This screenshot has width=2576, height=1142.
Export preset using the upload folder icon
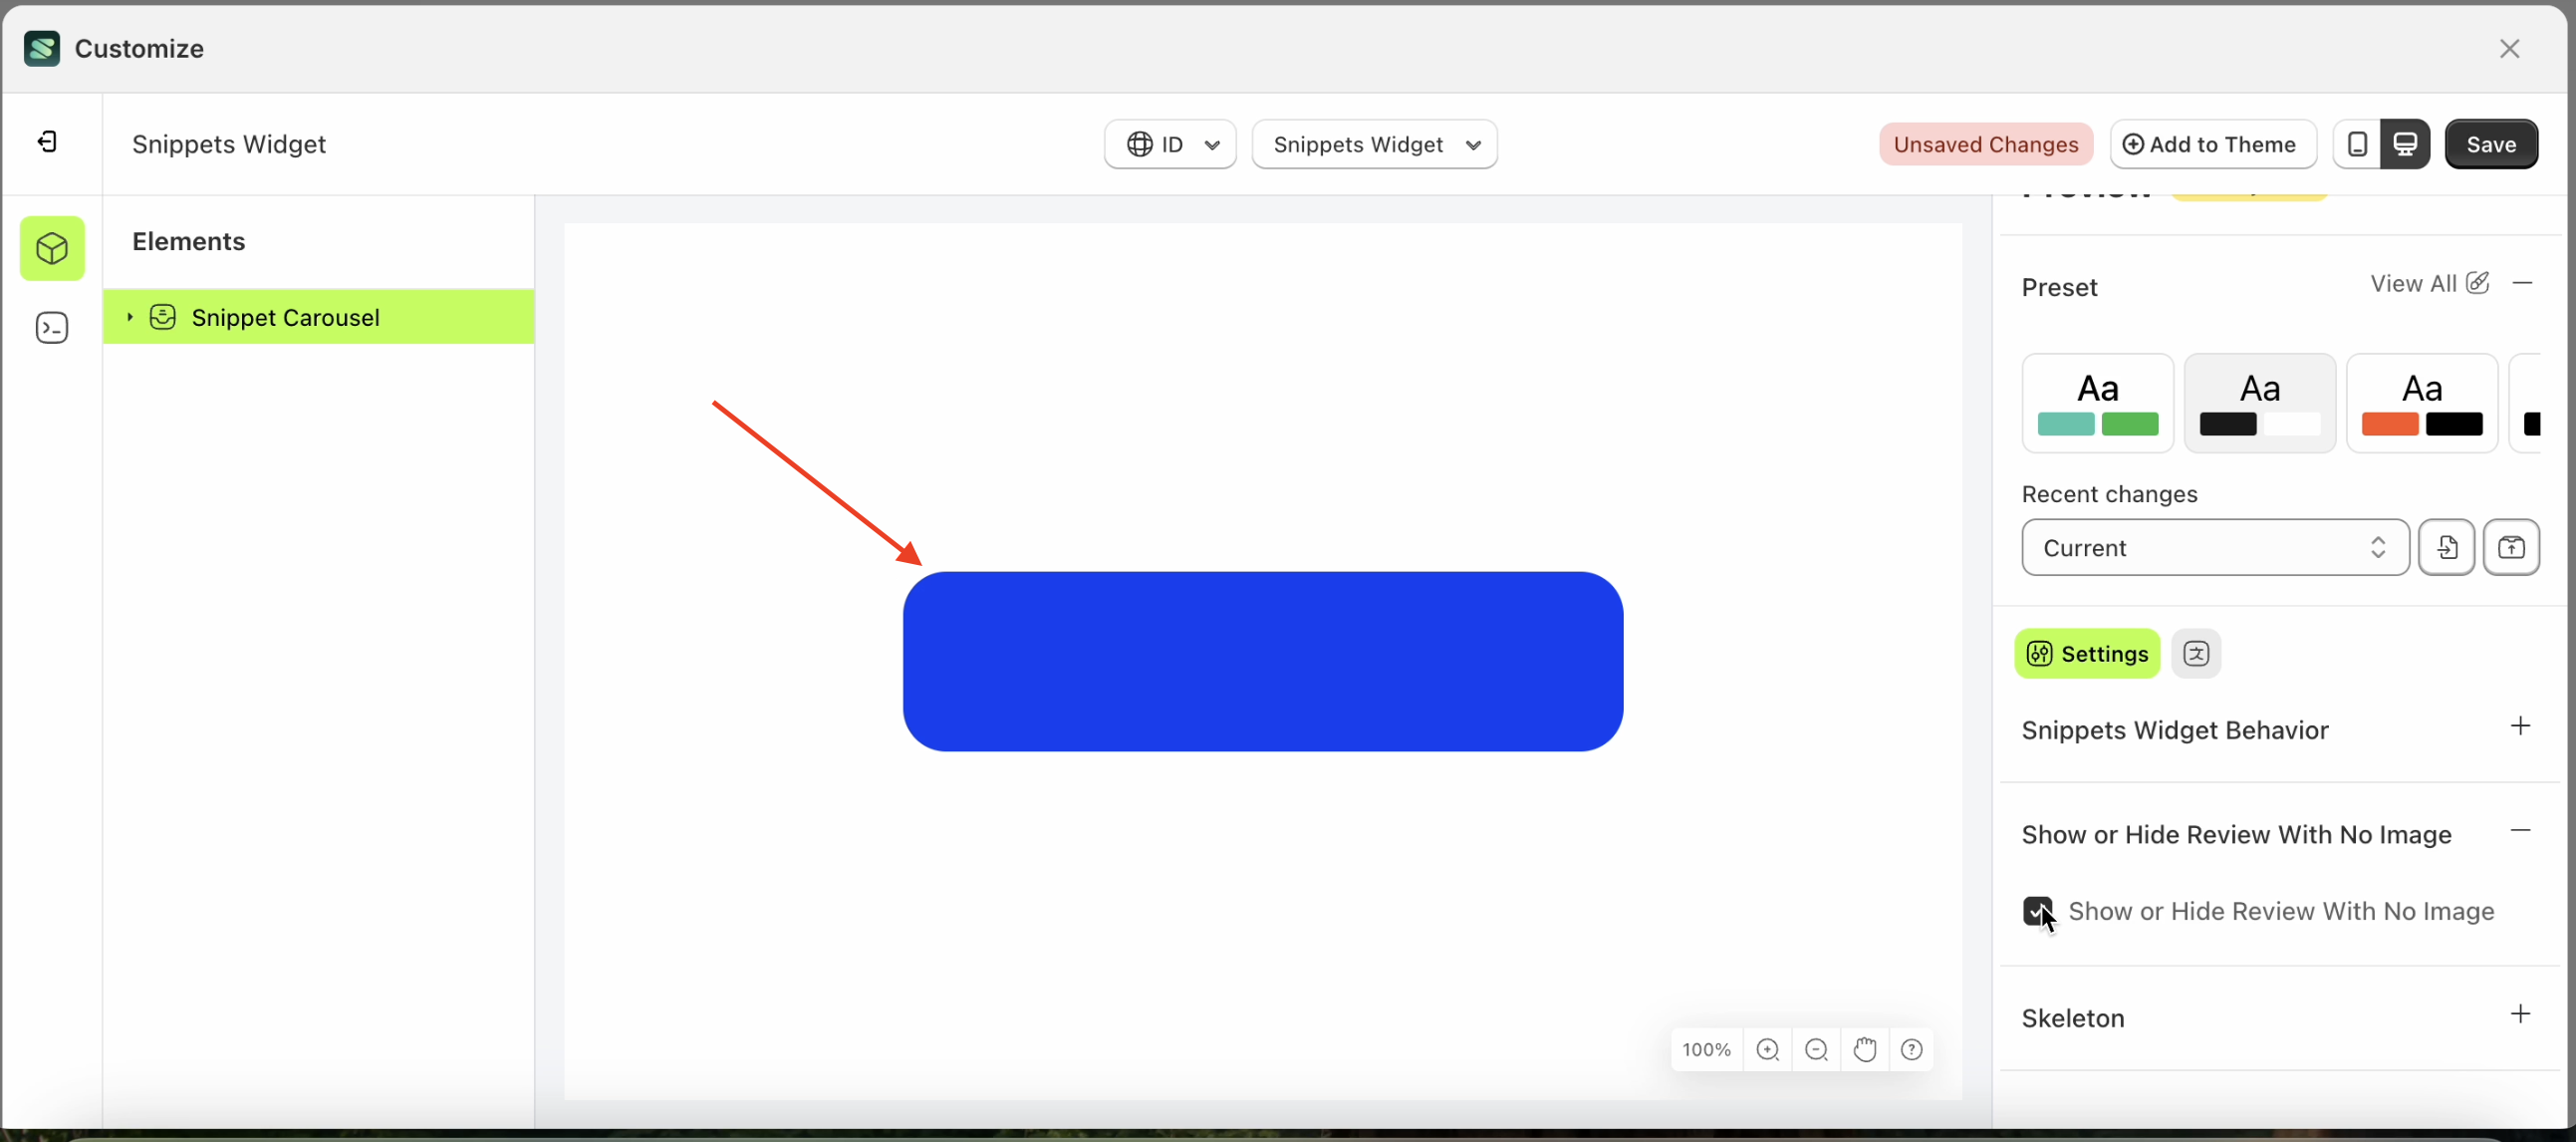[x=2513, y=547]
